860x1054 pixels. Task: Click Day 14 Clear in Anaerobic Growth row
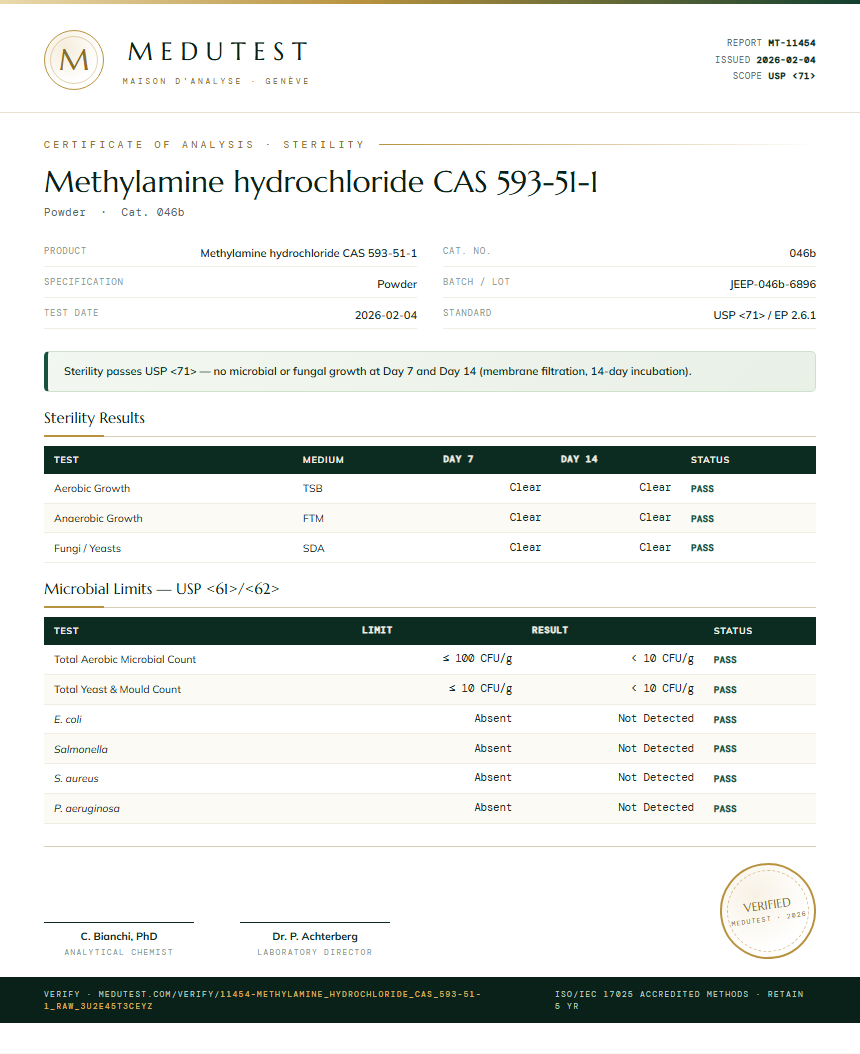pyautogui.click(x=655, y=518)
